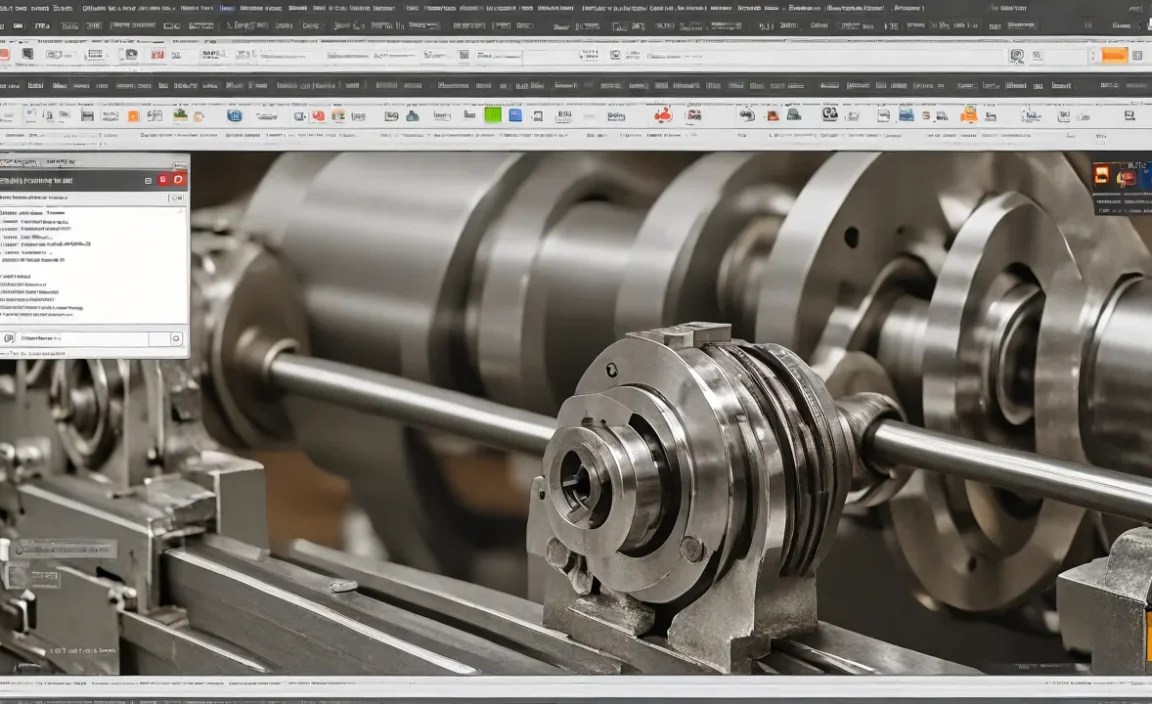The width and height of the screenshot is (1152, 704).
Task: Click the icon left of the dialog input field
Action: coord(9,339)
